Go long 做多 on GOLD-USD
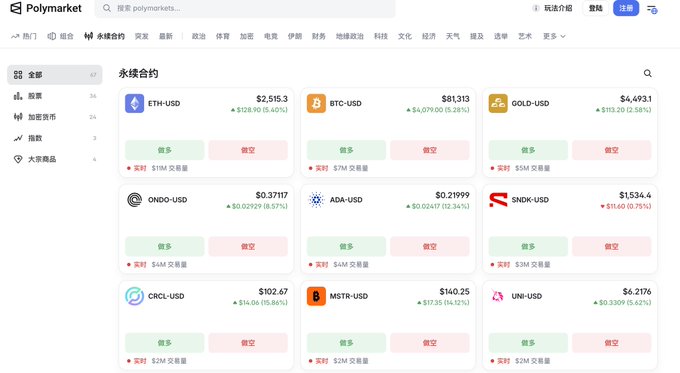 pyautogui.click(x=528, y=150)
